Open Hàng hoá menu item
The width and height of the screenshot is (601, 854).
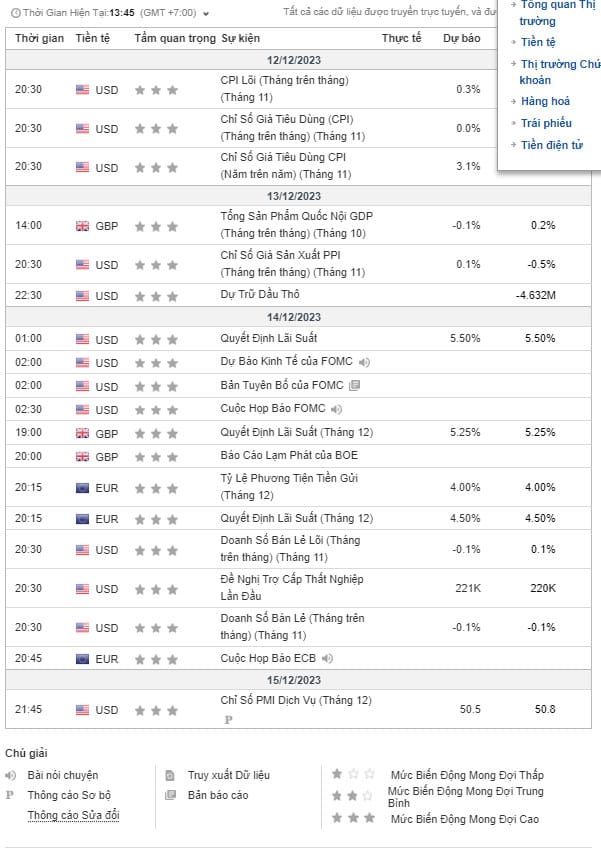point(545,102)
